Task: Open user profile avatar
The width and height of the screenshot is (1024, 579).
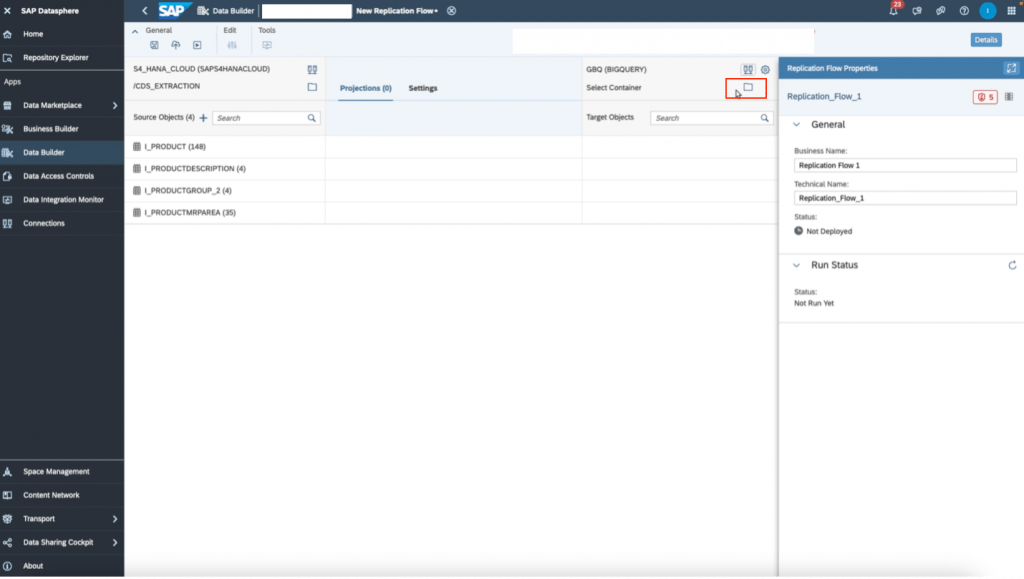Action: [987, 10]
